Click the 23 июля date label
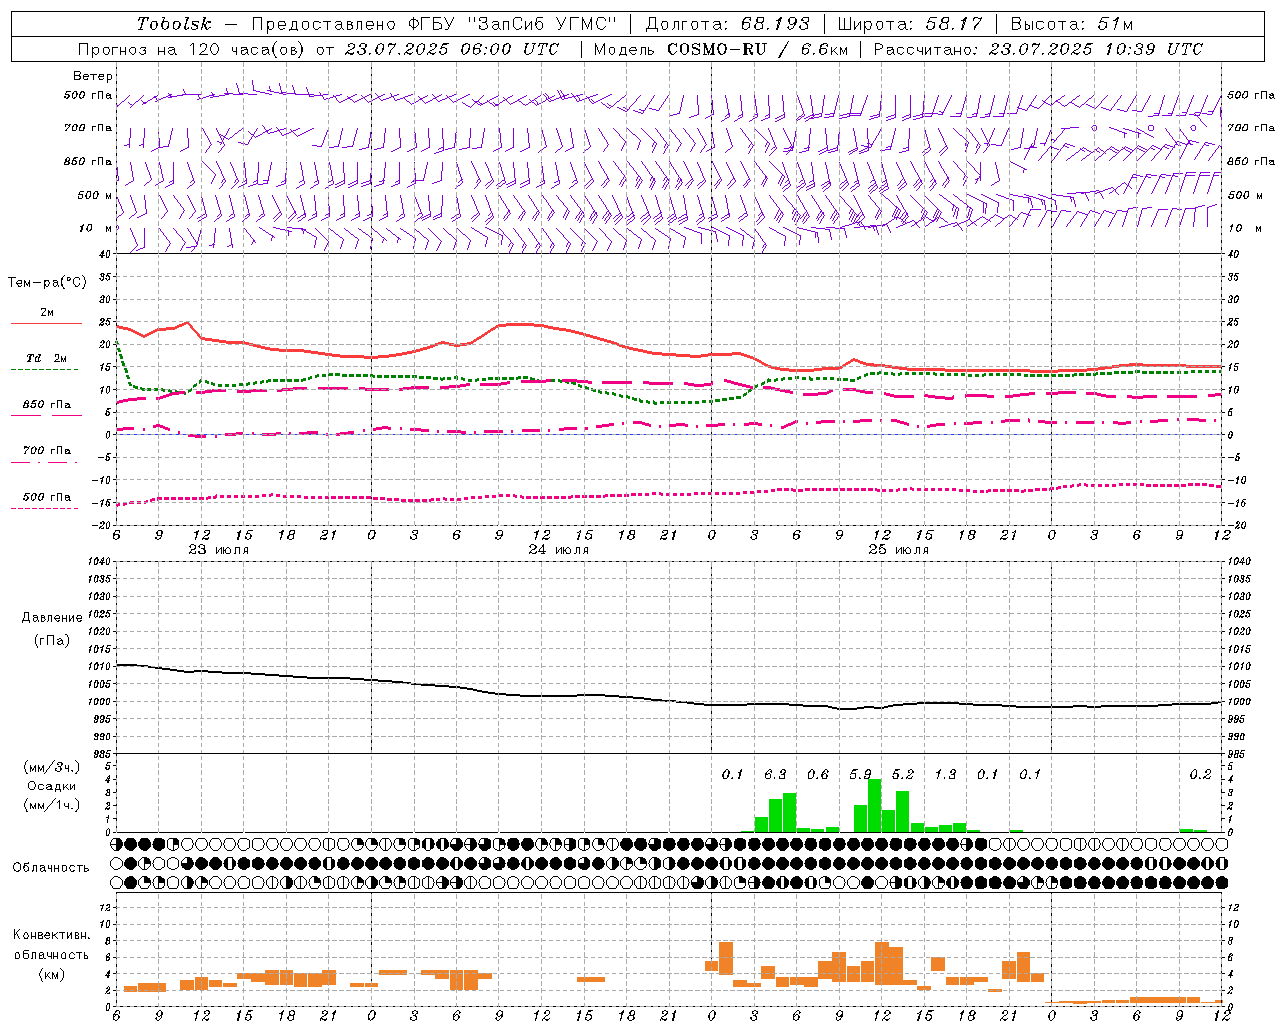Image resolution: width=1280 pixels, height=1024 pixels. coord(219,550)
